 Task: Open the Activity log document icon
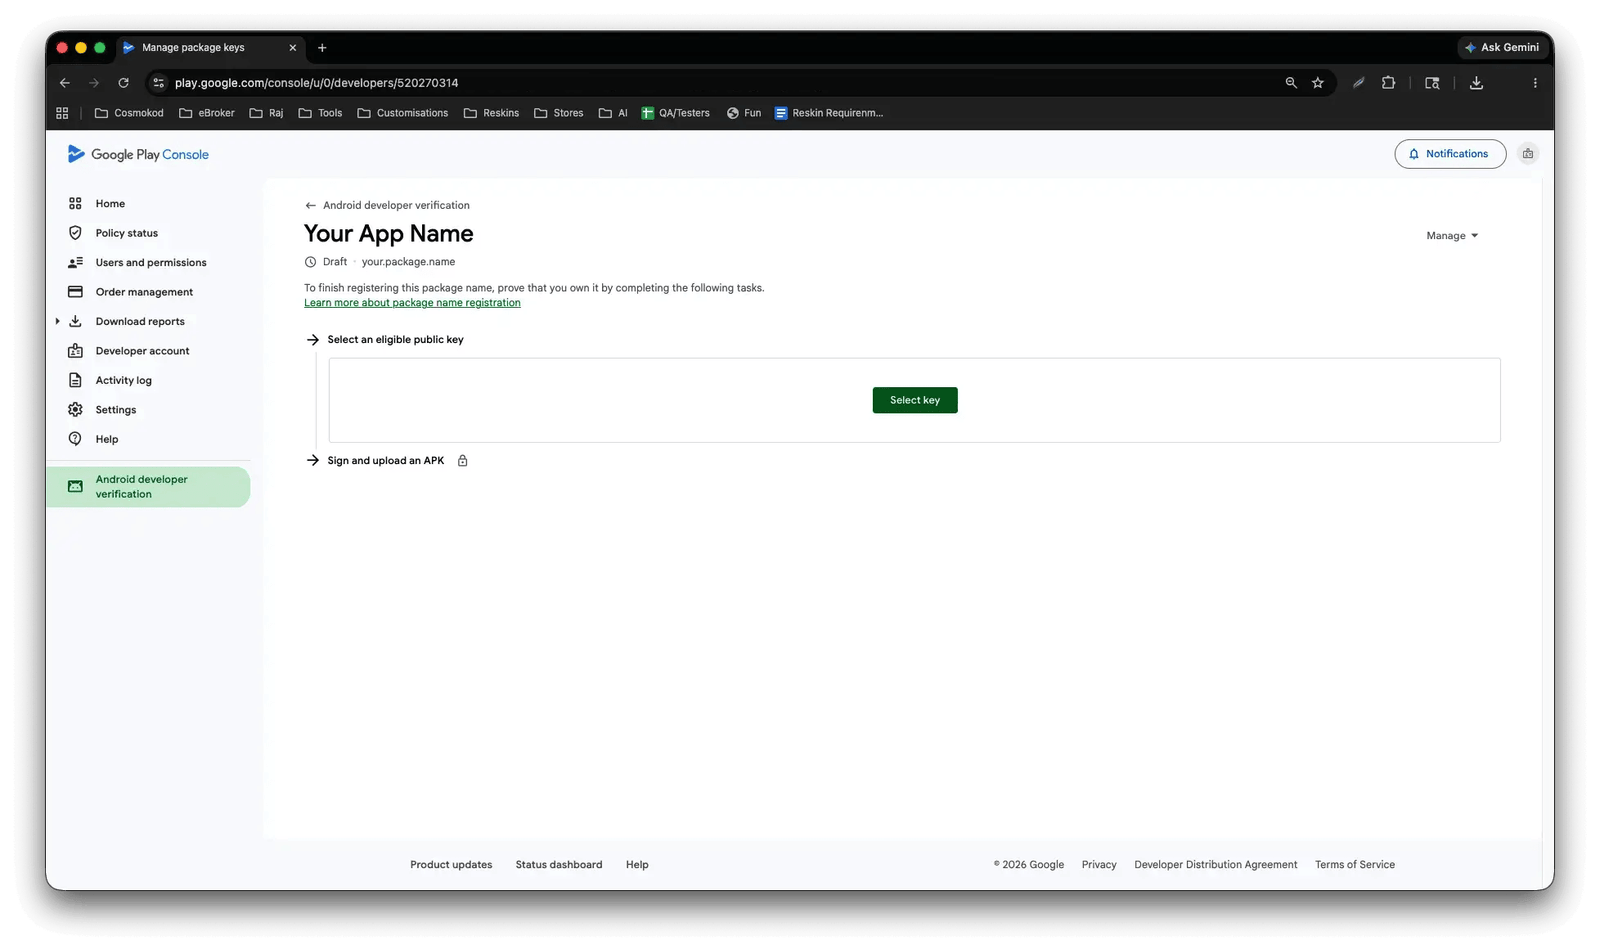point(75,380)
